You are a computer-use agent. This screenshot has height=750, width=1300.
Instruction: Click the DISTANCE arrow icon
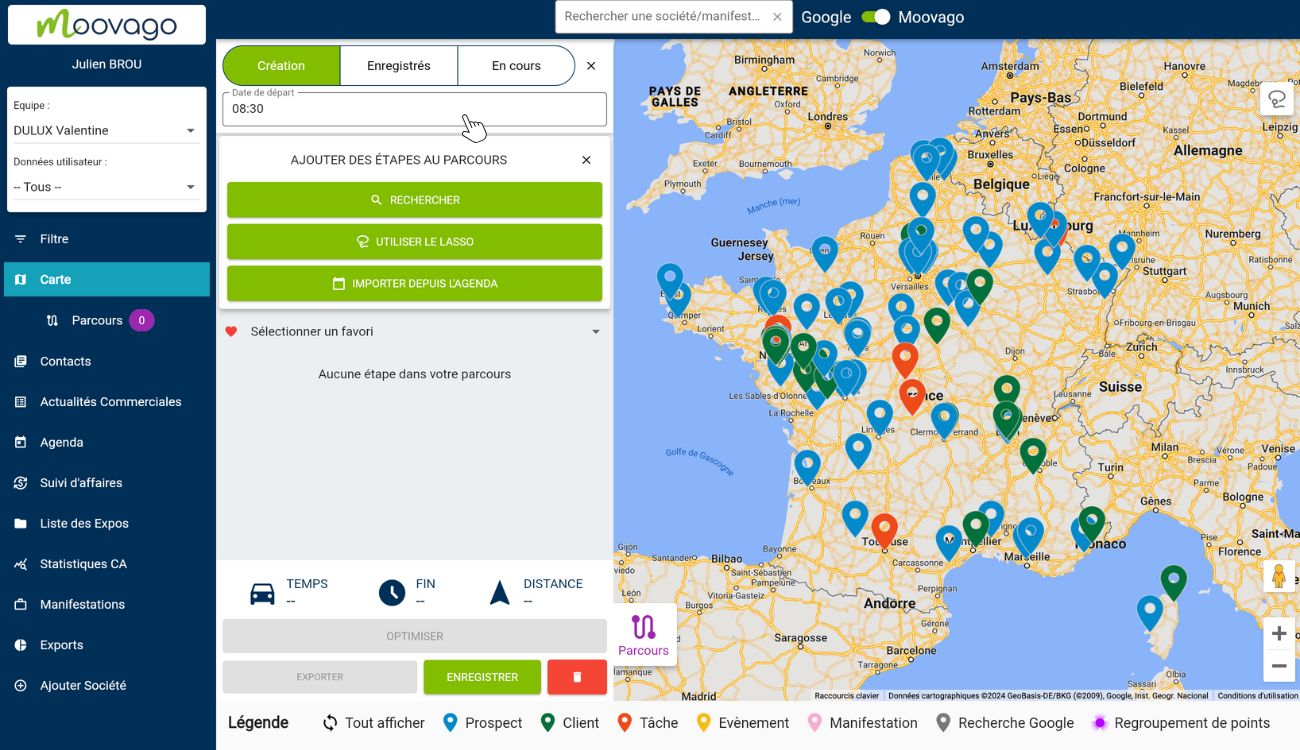(500, 593)
